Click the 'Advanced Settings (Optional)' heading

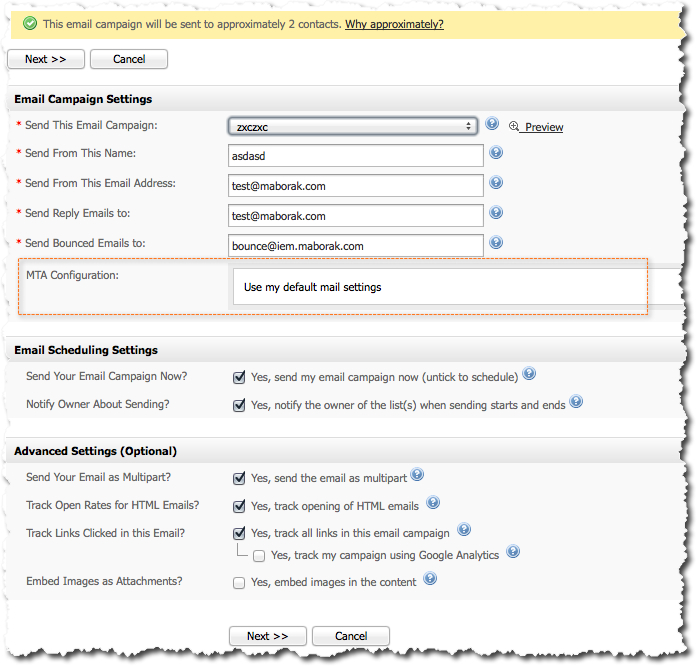click(x=96, y=451)
